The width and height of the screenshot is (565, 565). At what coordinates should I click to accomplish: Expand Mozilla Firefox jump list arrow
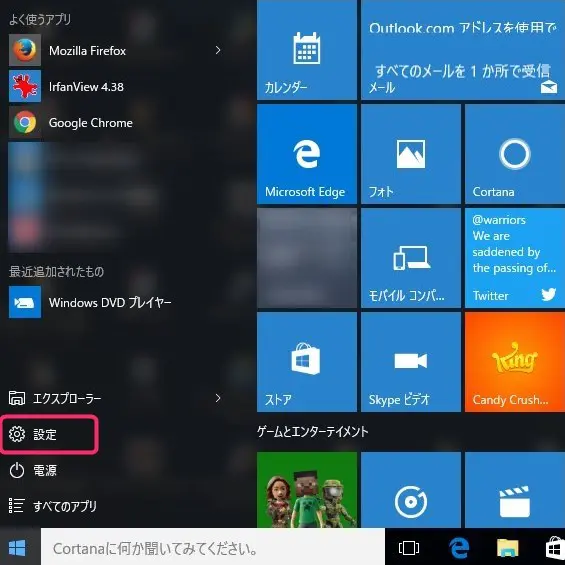coord(218,50)
